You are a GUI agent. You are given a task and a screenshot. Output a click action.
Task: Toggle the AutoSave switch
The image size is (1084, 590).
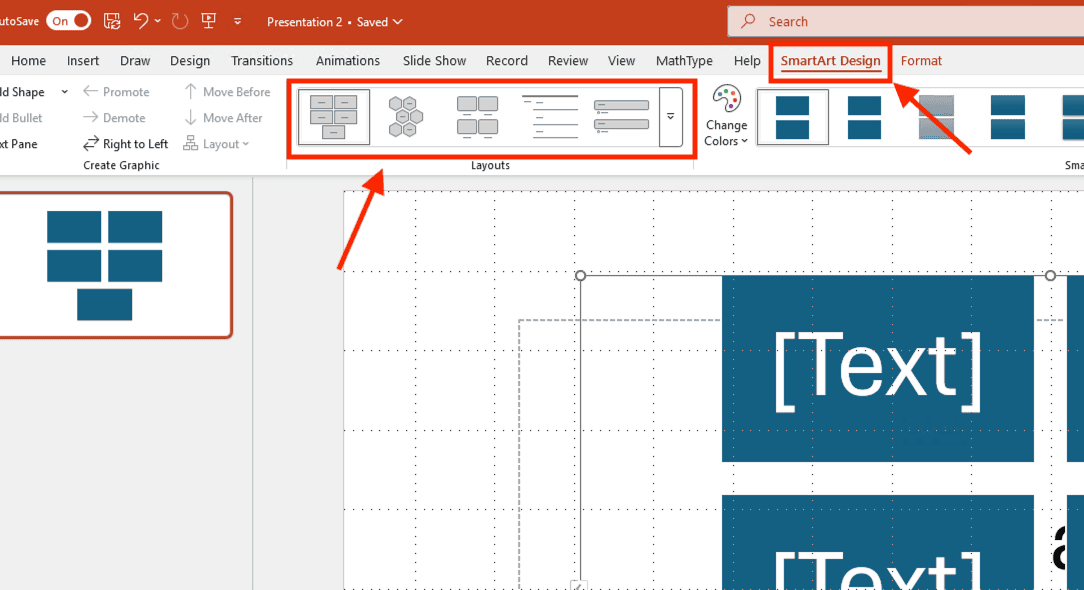point(68,21)
